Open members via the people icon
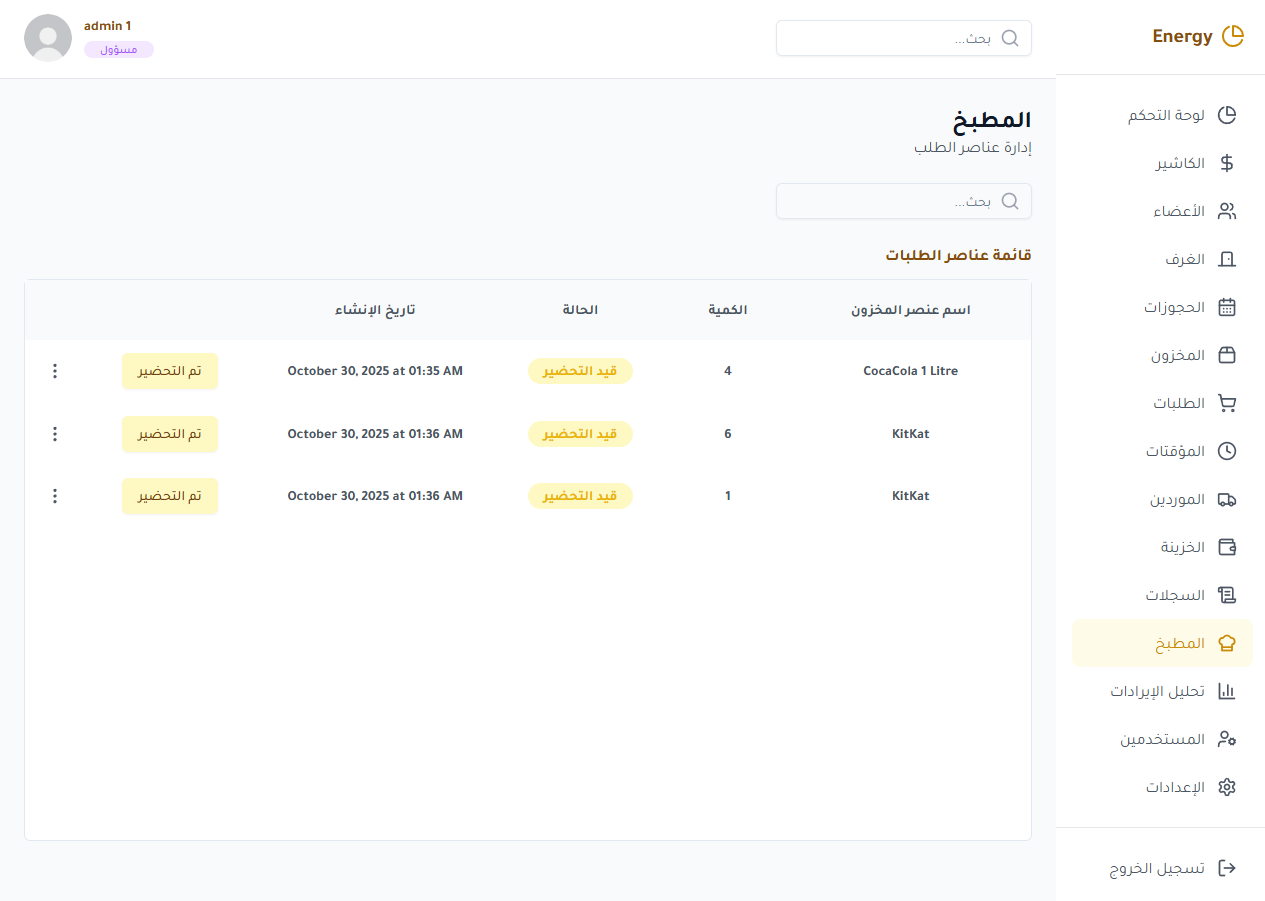Image resolution: width=1265 pixels, height=901 pixels. pos(1227,211)
